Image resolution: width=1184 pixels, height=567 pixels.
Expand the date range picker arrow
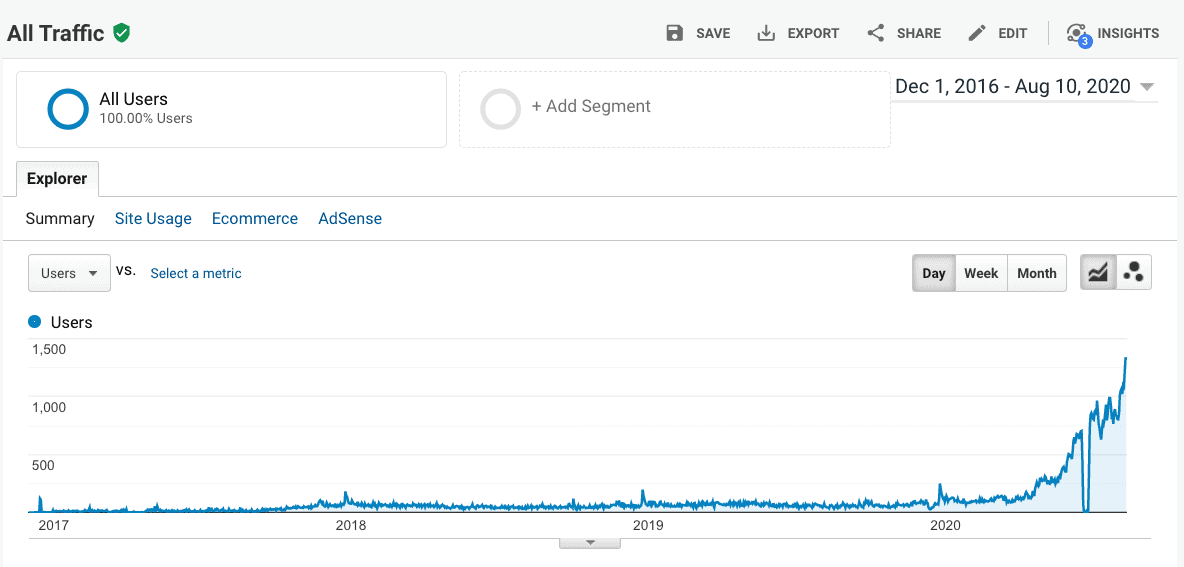point(1147,87)
